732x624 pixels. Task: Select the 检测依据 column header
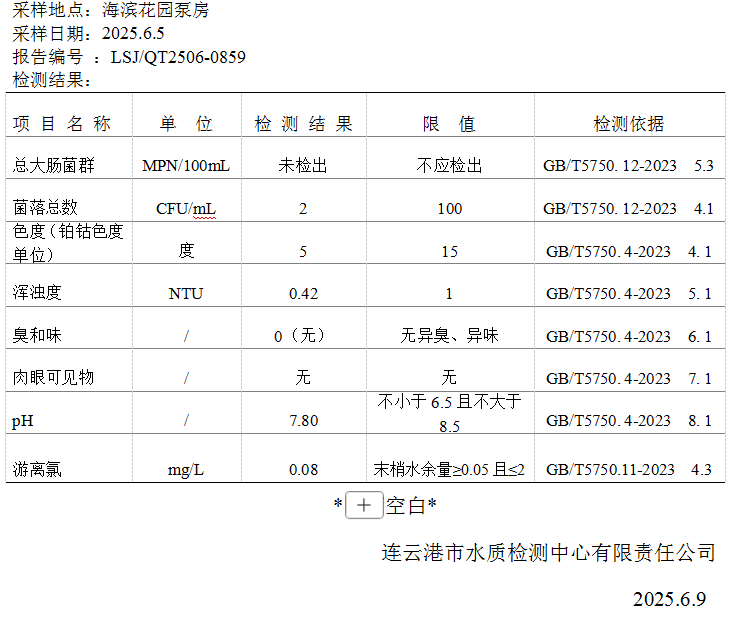628,124
